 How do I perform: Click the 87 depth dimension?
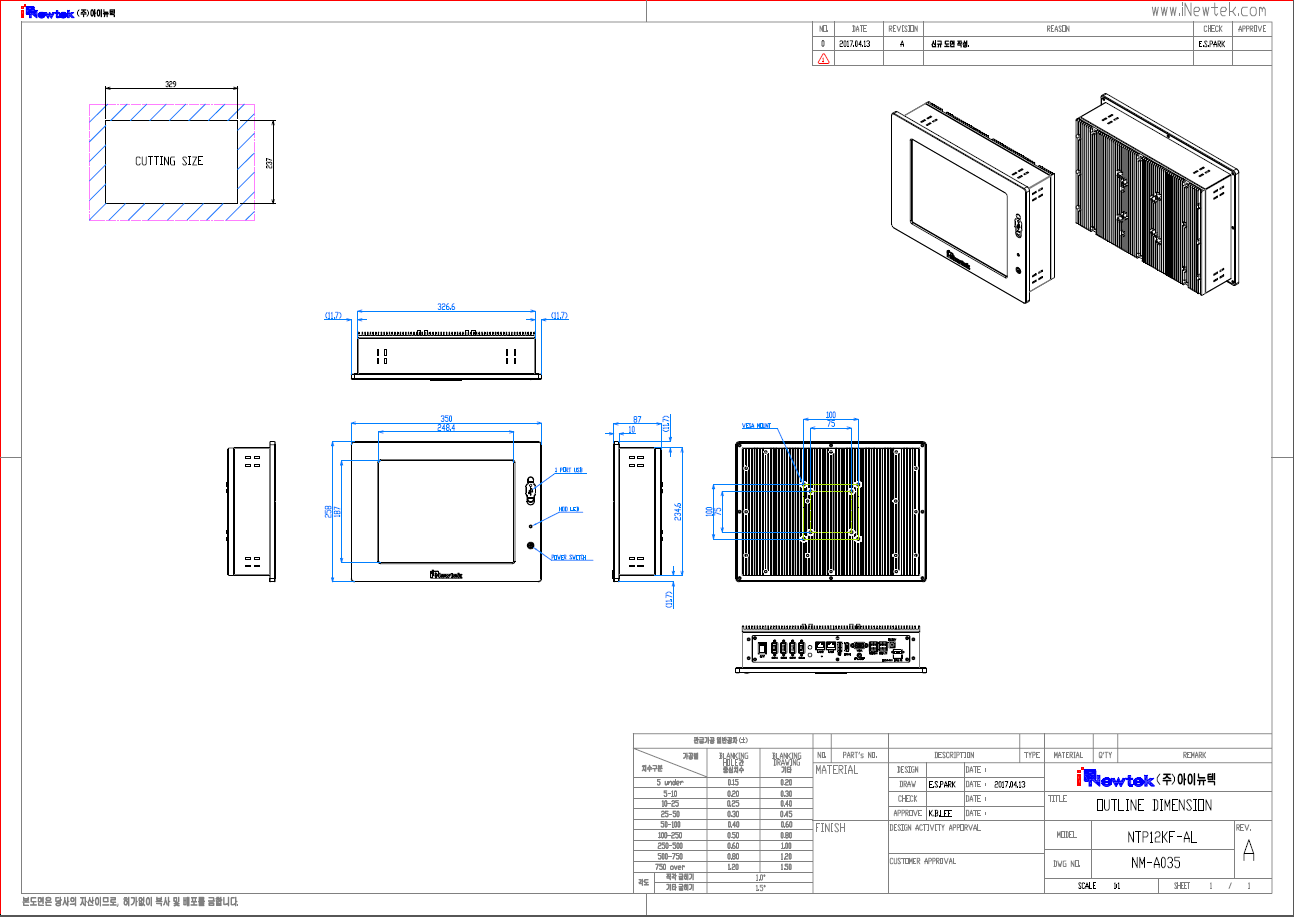click(x=638, y=419)
